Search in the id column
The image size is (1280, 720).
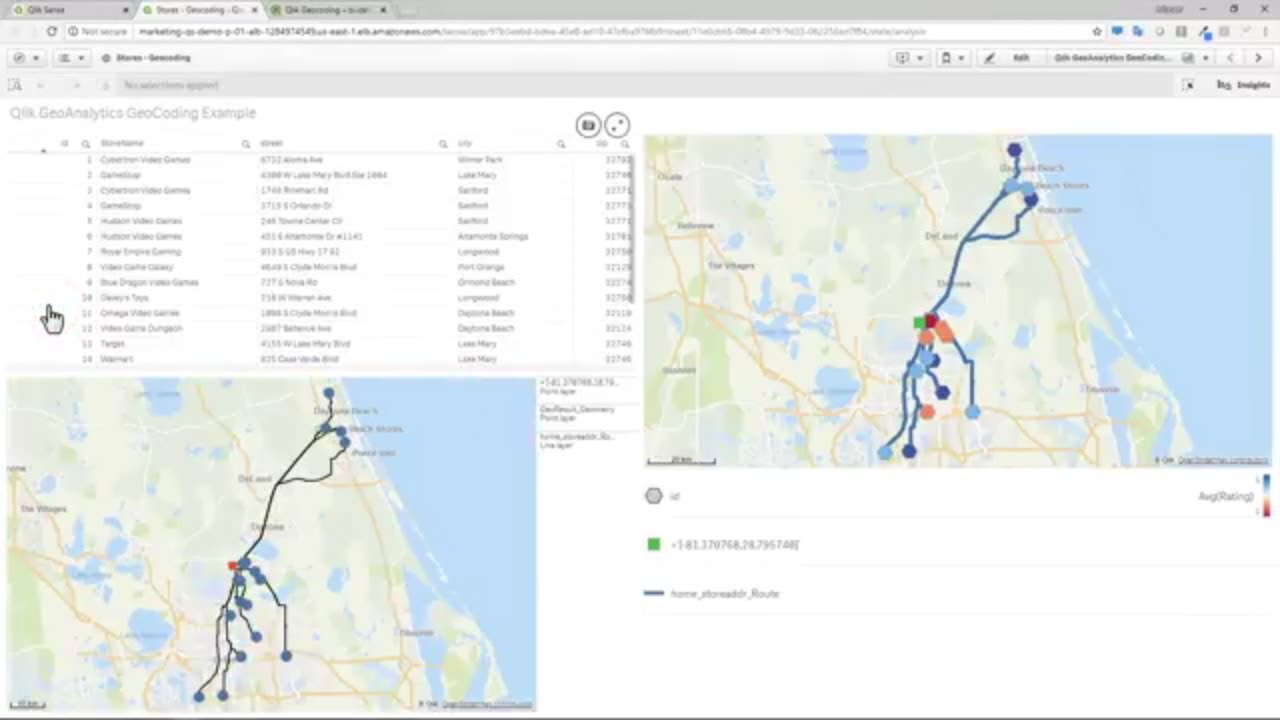click(86, 144)
